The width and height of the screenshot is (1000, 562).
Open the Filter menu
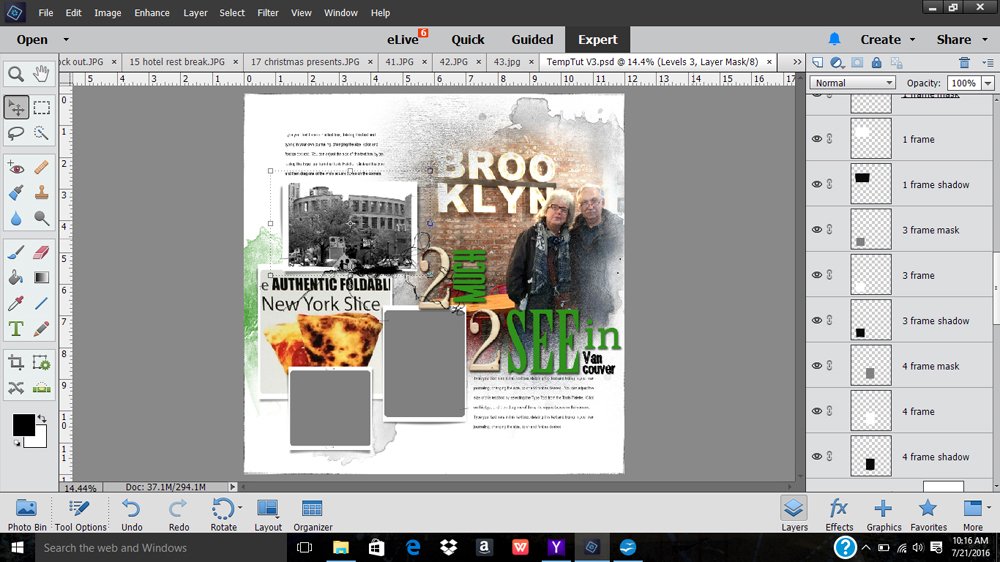[x=268, y=13]
